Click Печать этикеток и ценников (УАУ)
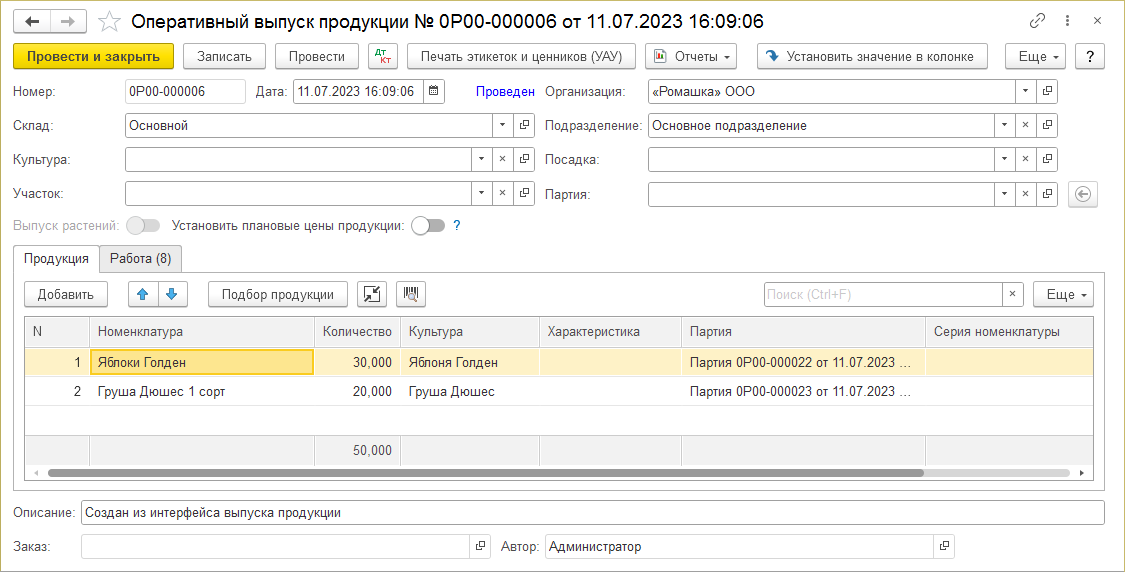 click(x=522, y=57)
